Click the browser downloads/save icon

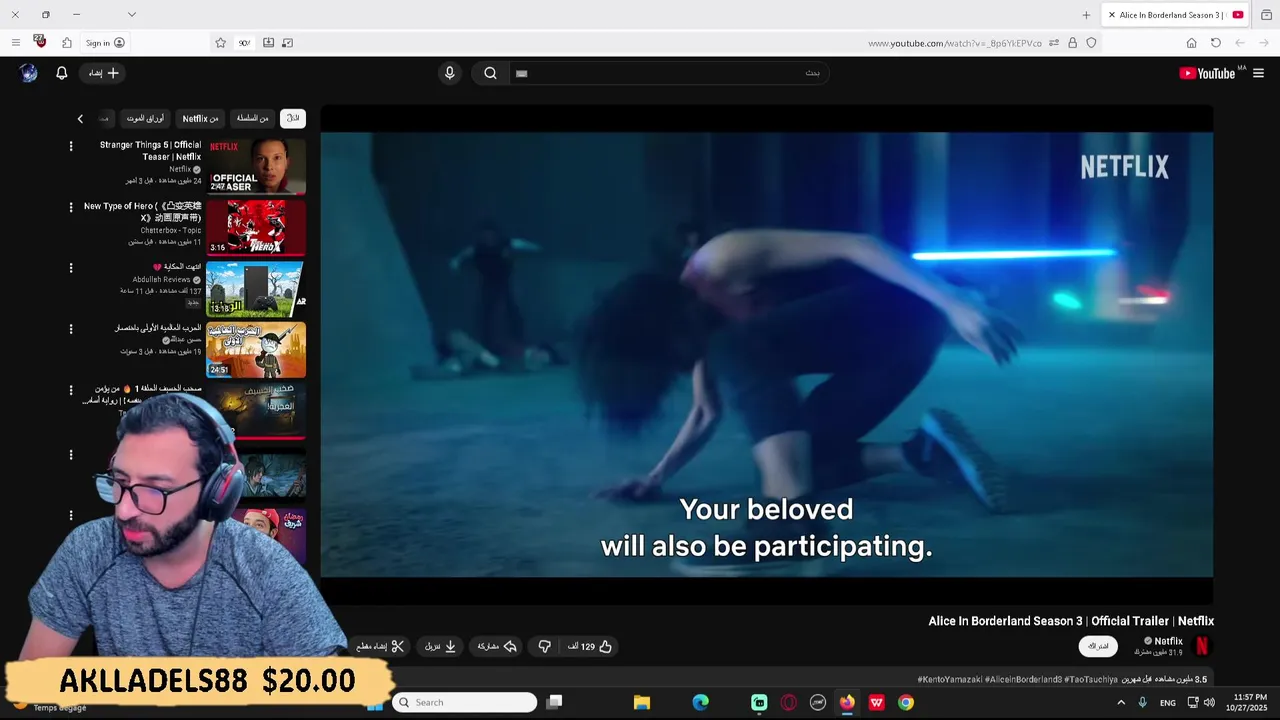pos(268,43)
